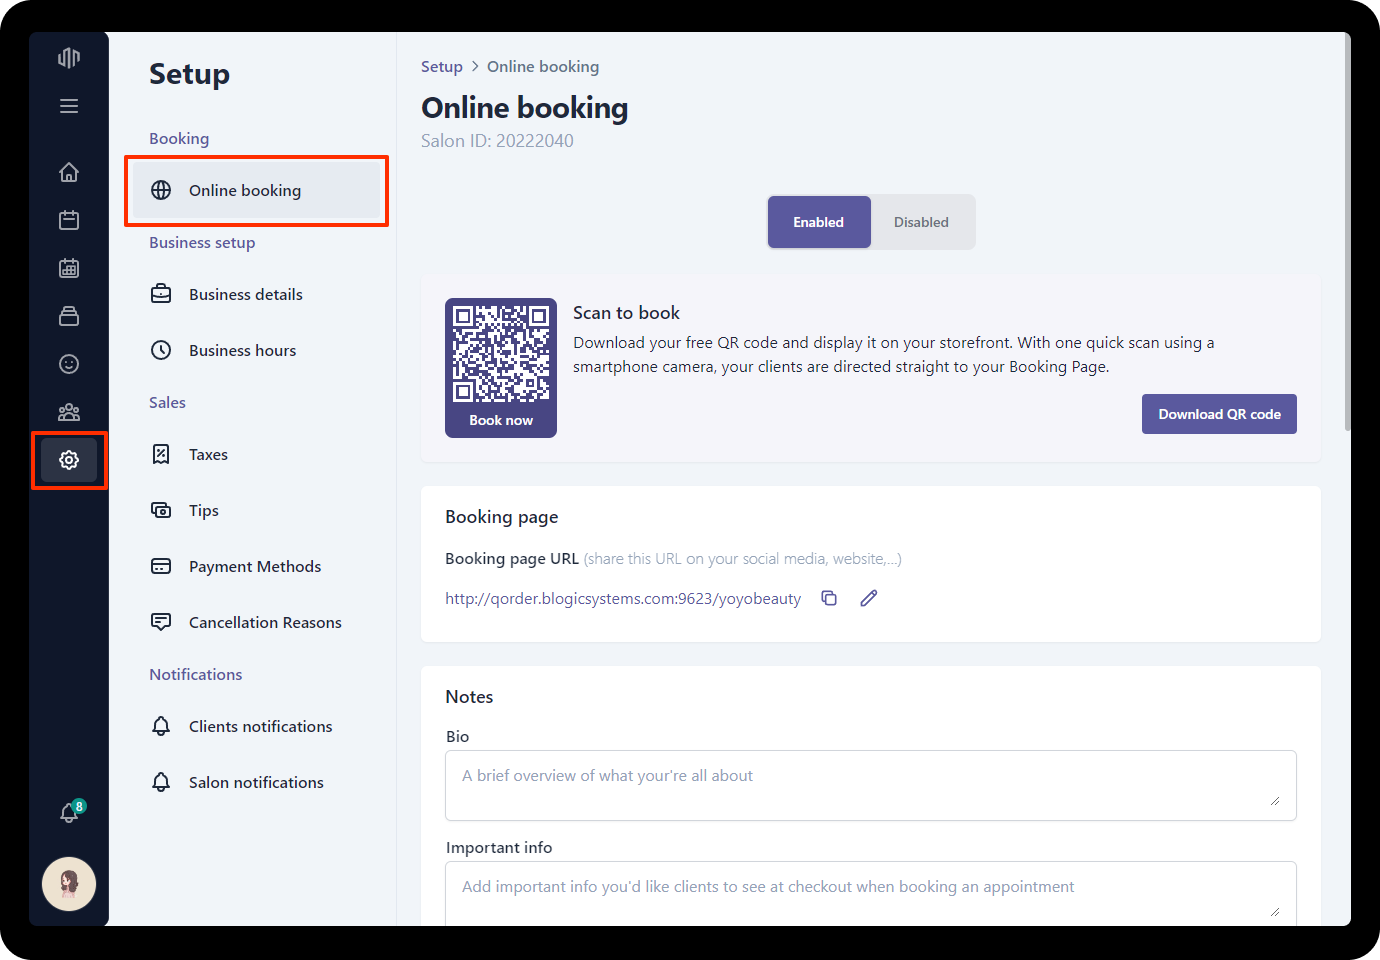Open the notification bell with badge
Viewport: 1380px width, 960px height.
coord(69,812)
